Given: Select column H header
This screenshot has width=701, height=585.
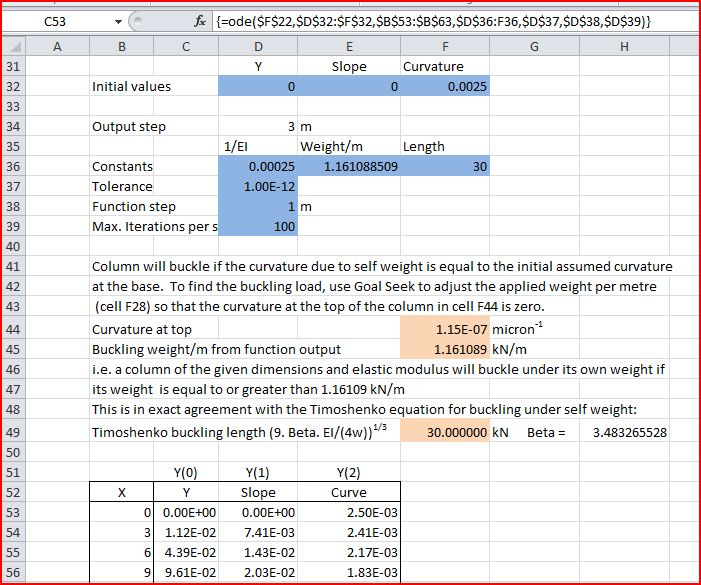Looking at the screenshot, I should click(624, 46).
